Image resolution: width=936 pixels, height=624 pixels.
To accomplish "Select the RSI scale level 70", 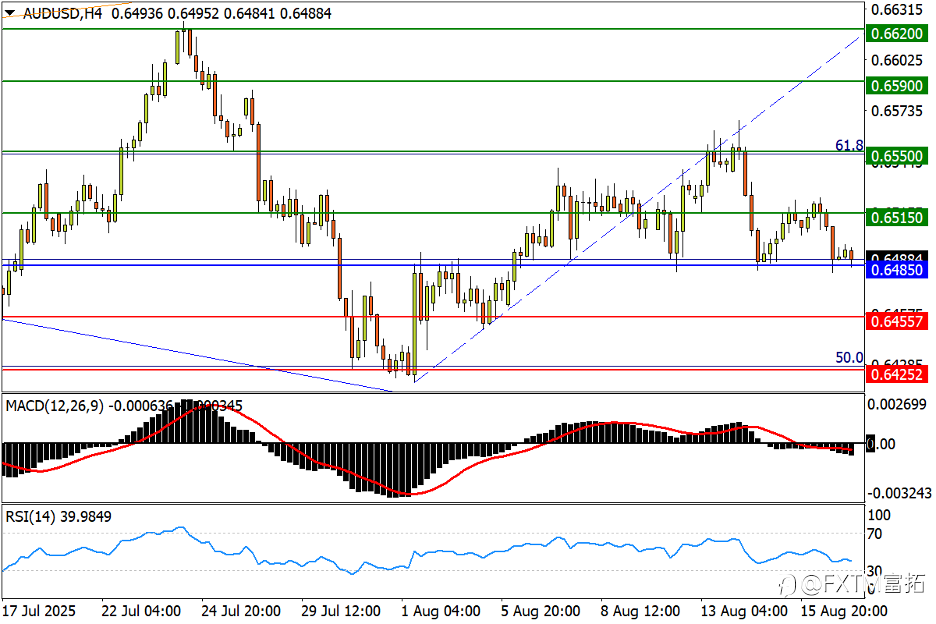I will [875, 534].
